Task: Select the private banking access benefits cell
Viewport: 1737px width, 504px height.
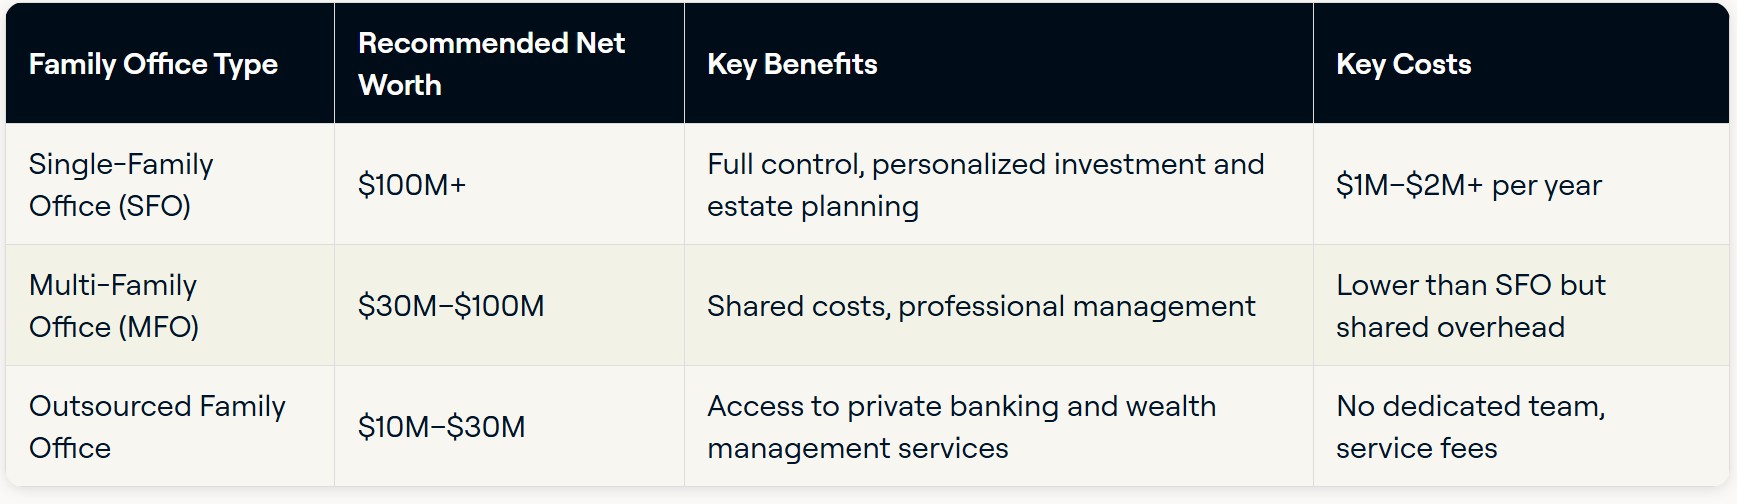Action: [998, 427]
